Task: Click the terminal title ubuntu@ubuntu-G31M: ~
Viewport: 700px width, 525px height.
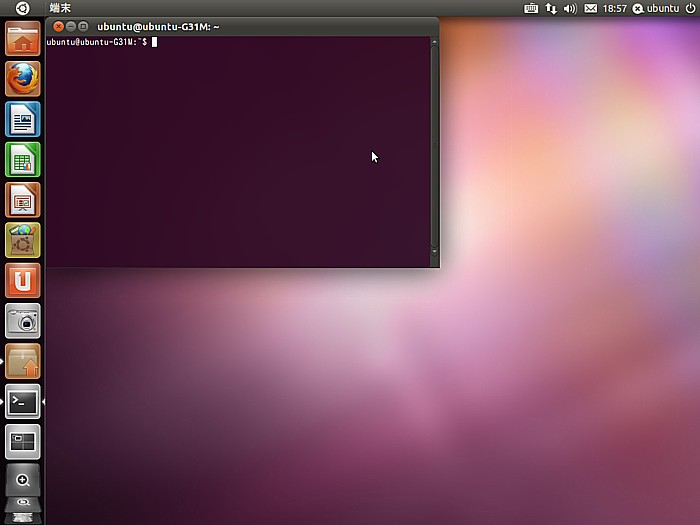Action: point(158,27)
